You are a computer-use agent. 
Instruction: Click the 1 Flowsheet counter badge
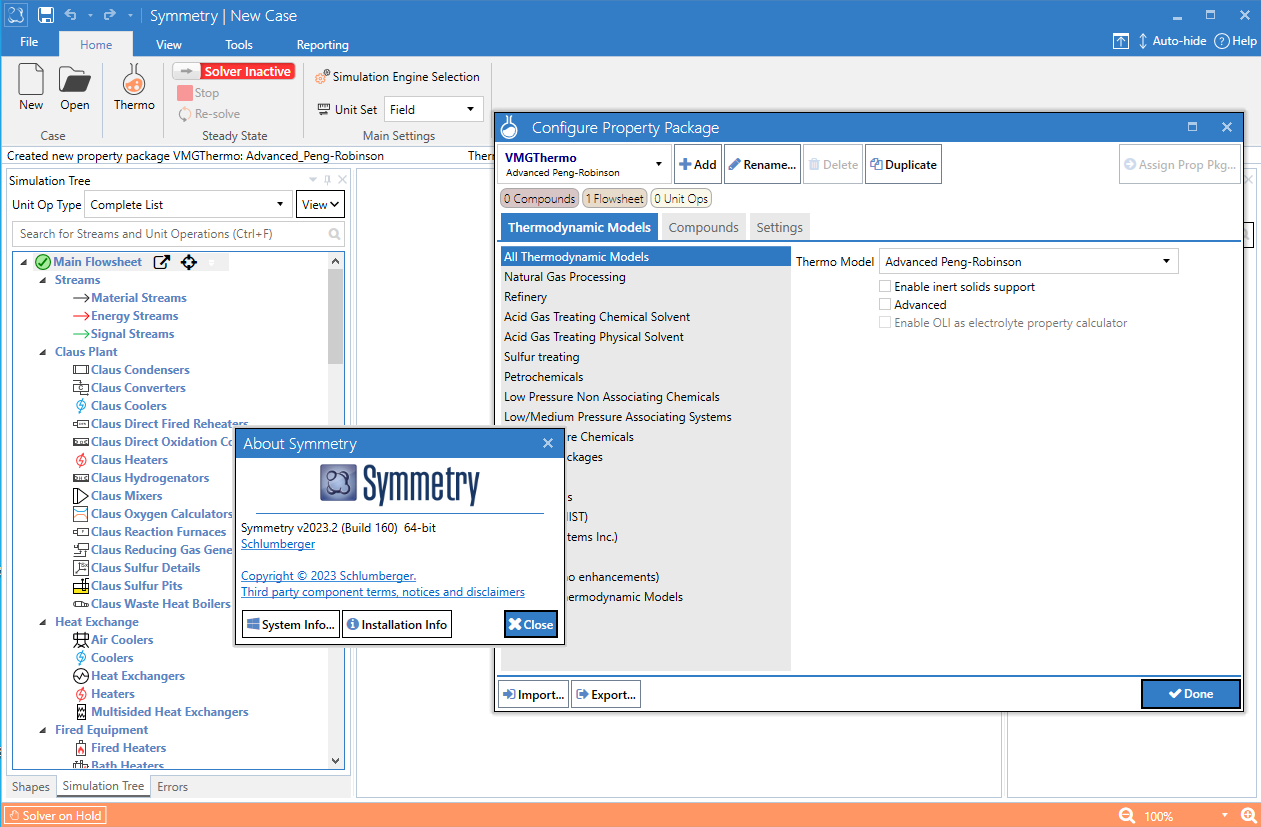pyautogui.click(x=615, y=199)
